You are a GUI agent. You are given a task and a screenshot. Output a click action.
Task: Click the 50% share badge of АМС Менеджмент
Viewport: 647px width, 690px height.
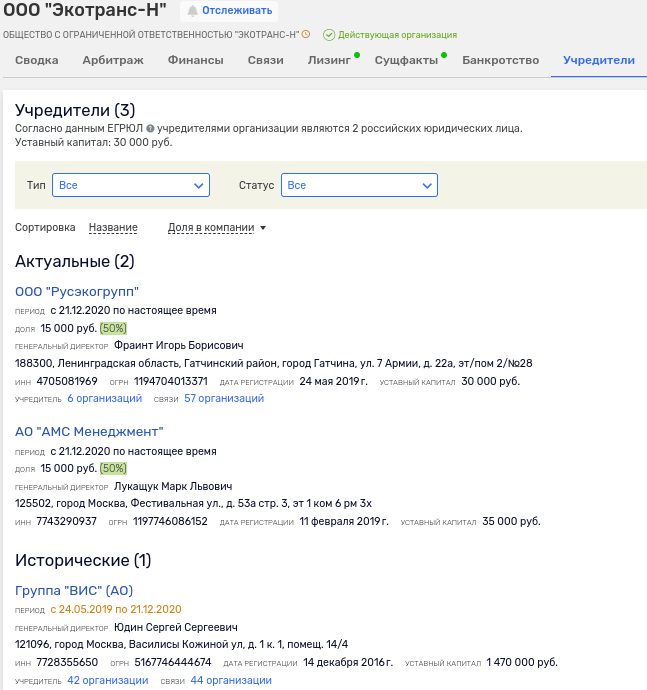point(113,469)
